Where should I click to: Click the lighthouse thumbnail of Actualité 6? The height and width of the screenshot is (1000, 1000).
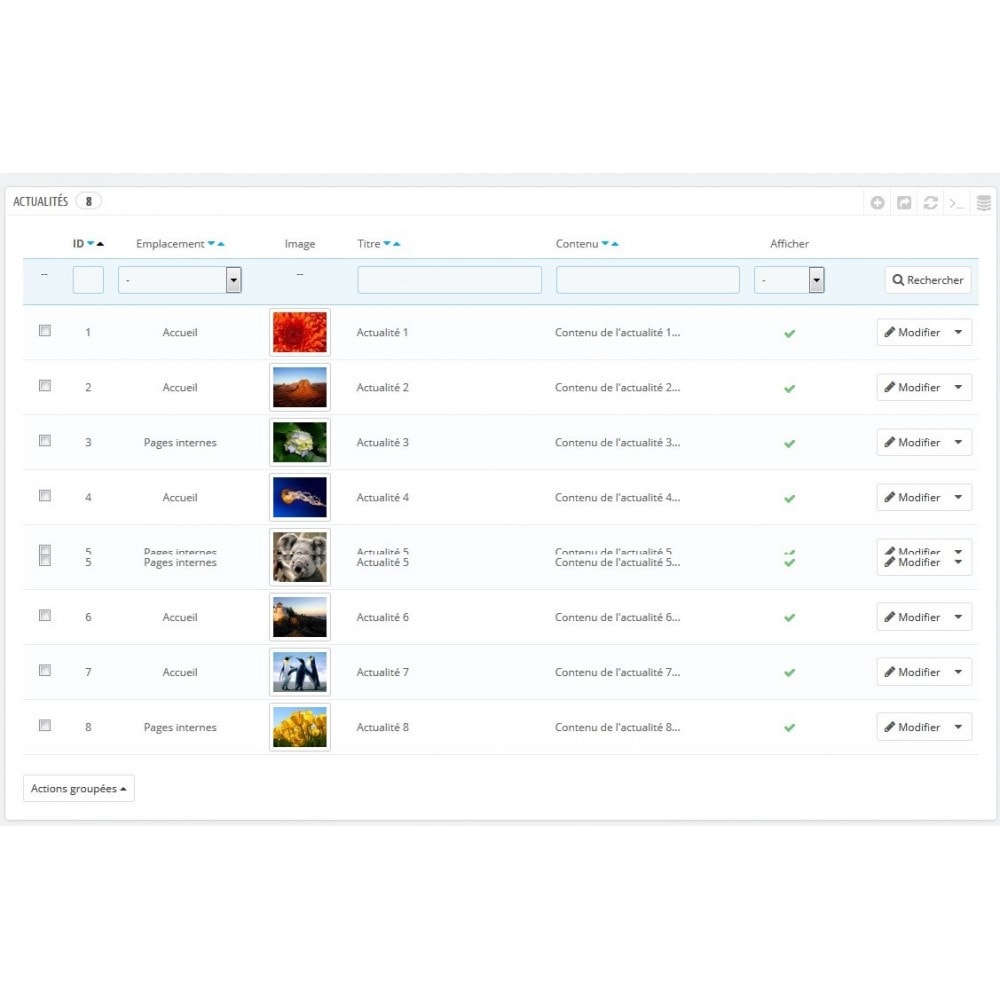300,617
